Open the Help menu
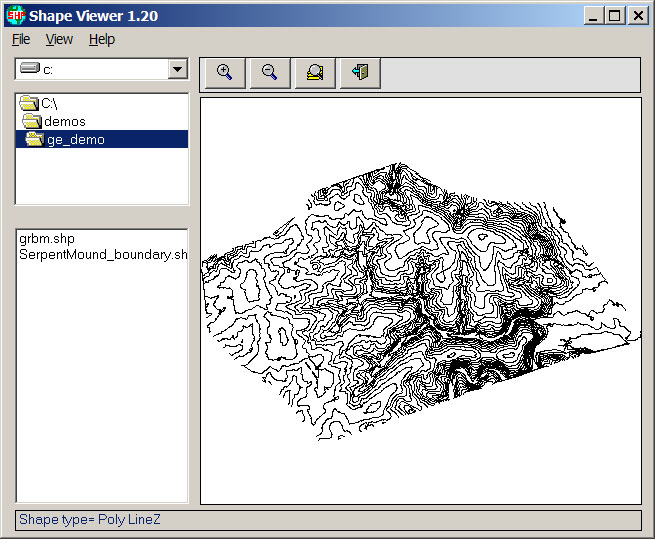 click(102, 40)
